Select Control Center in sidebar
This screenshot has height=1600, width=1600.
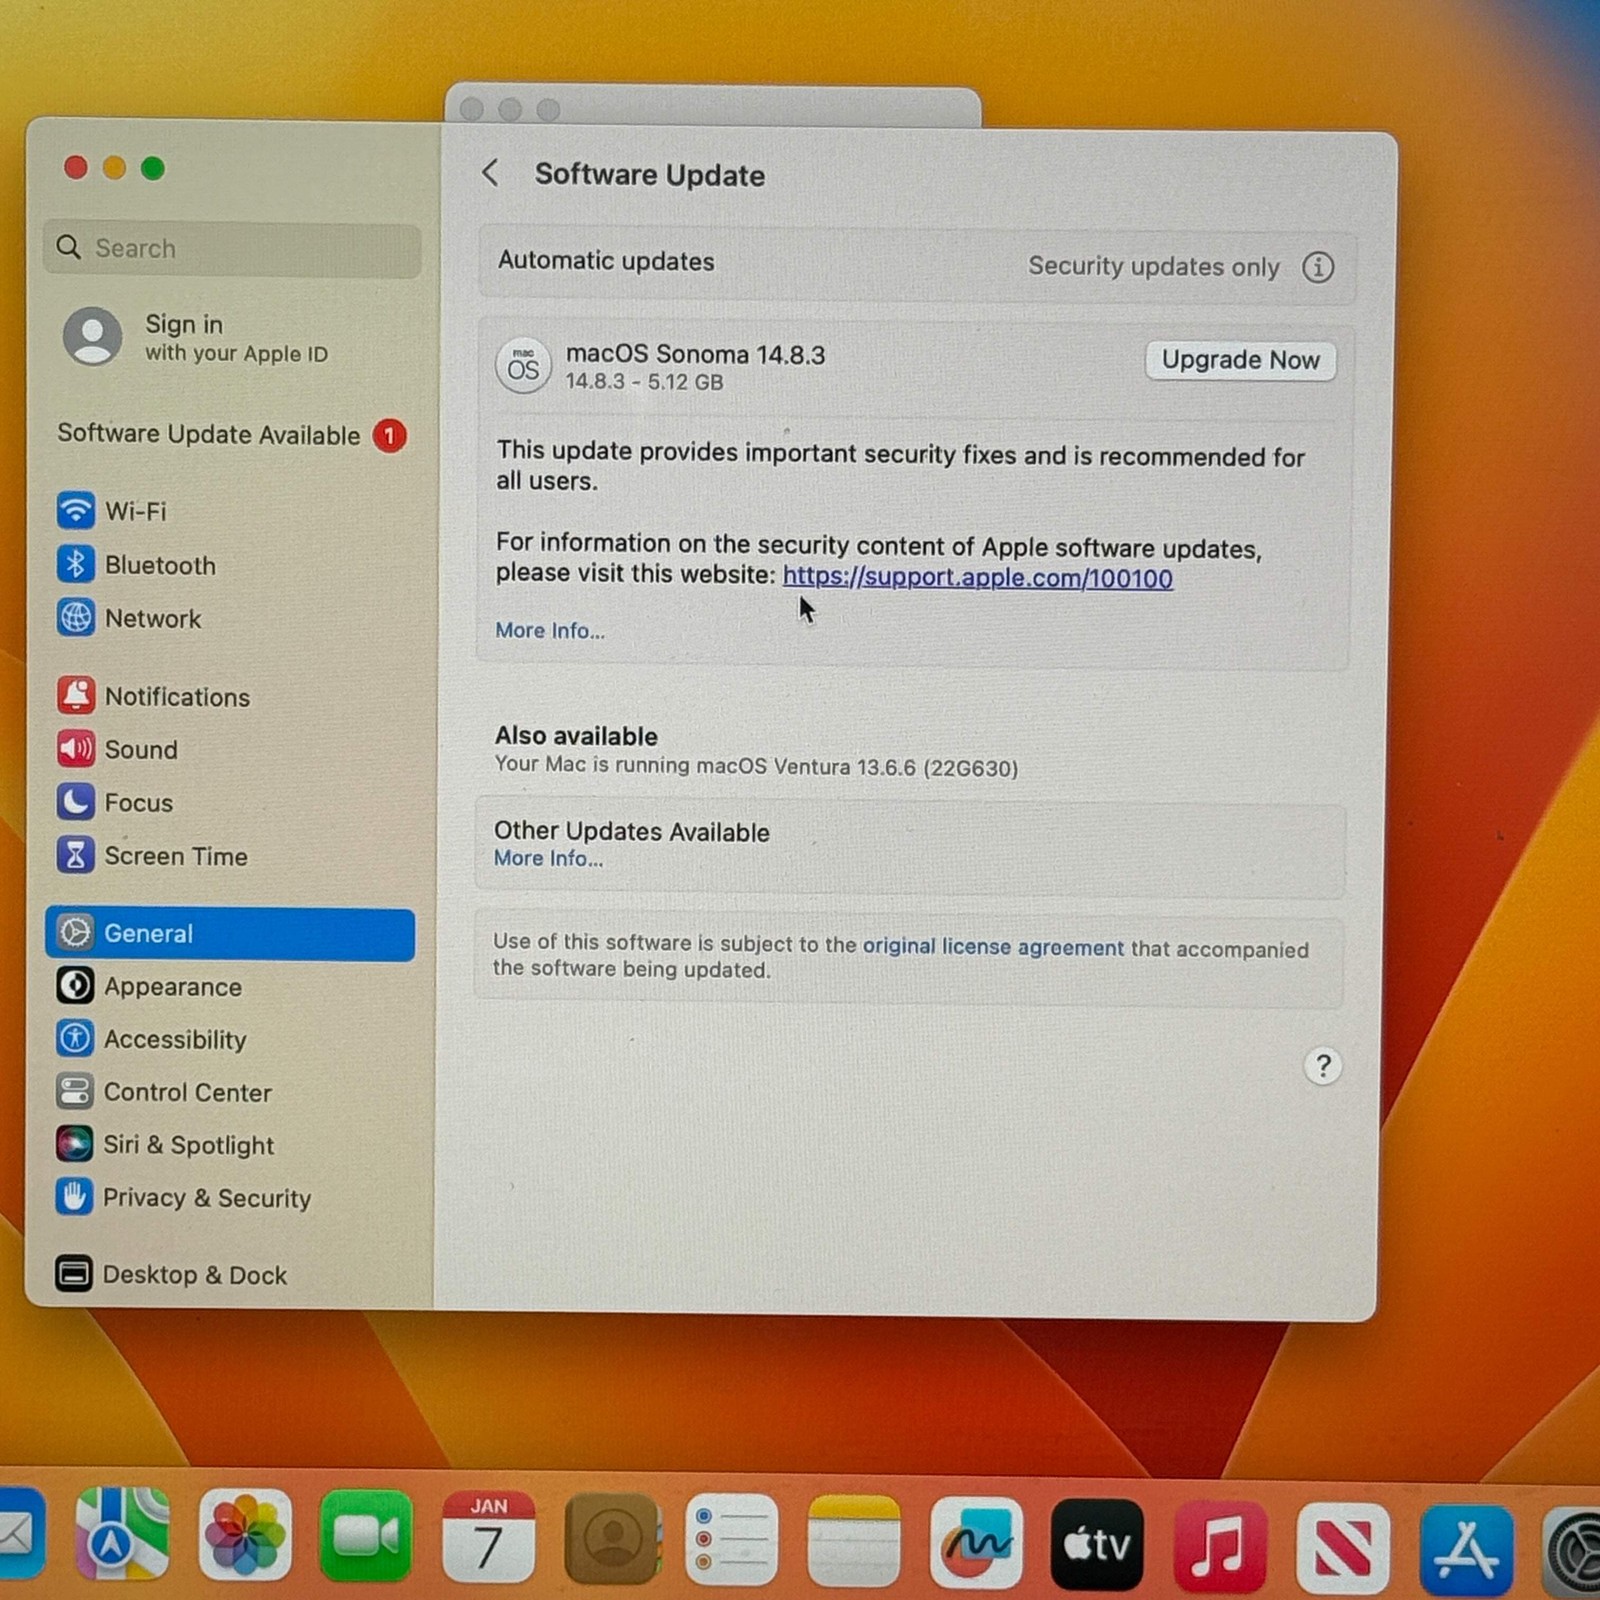pos(187,1092)
